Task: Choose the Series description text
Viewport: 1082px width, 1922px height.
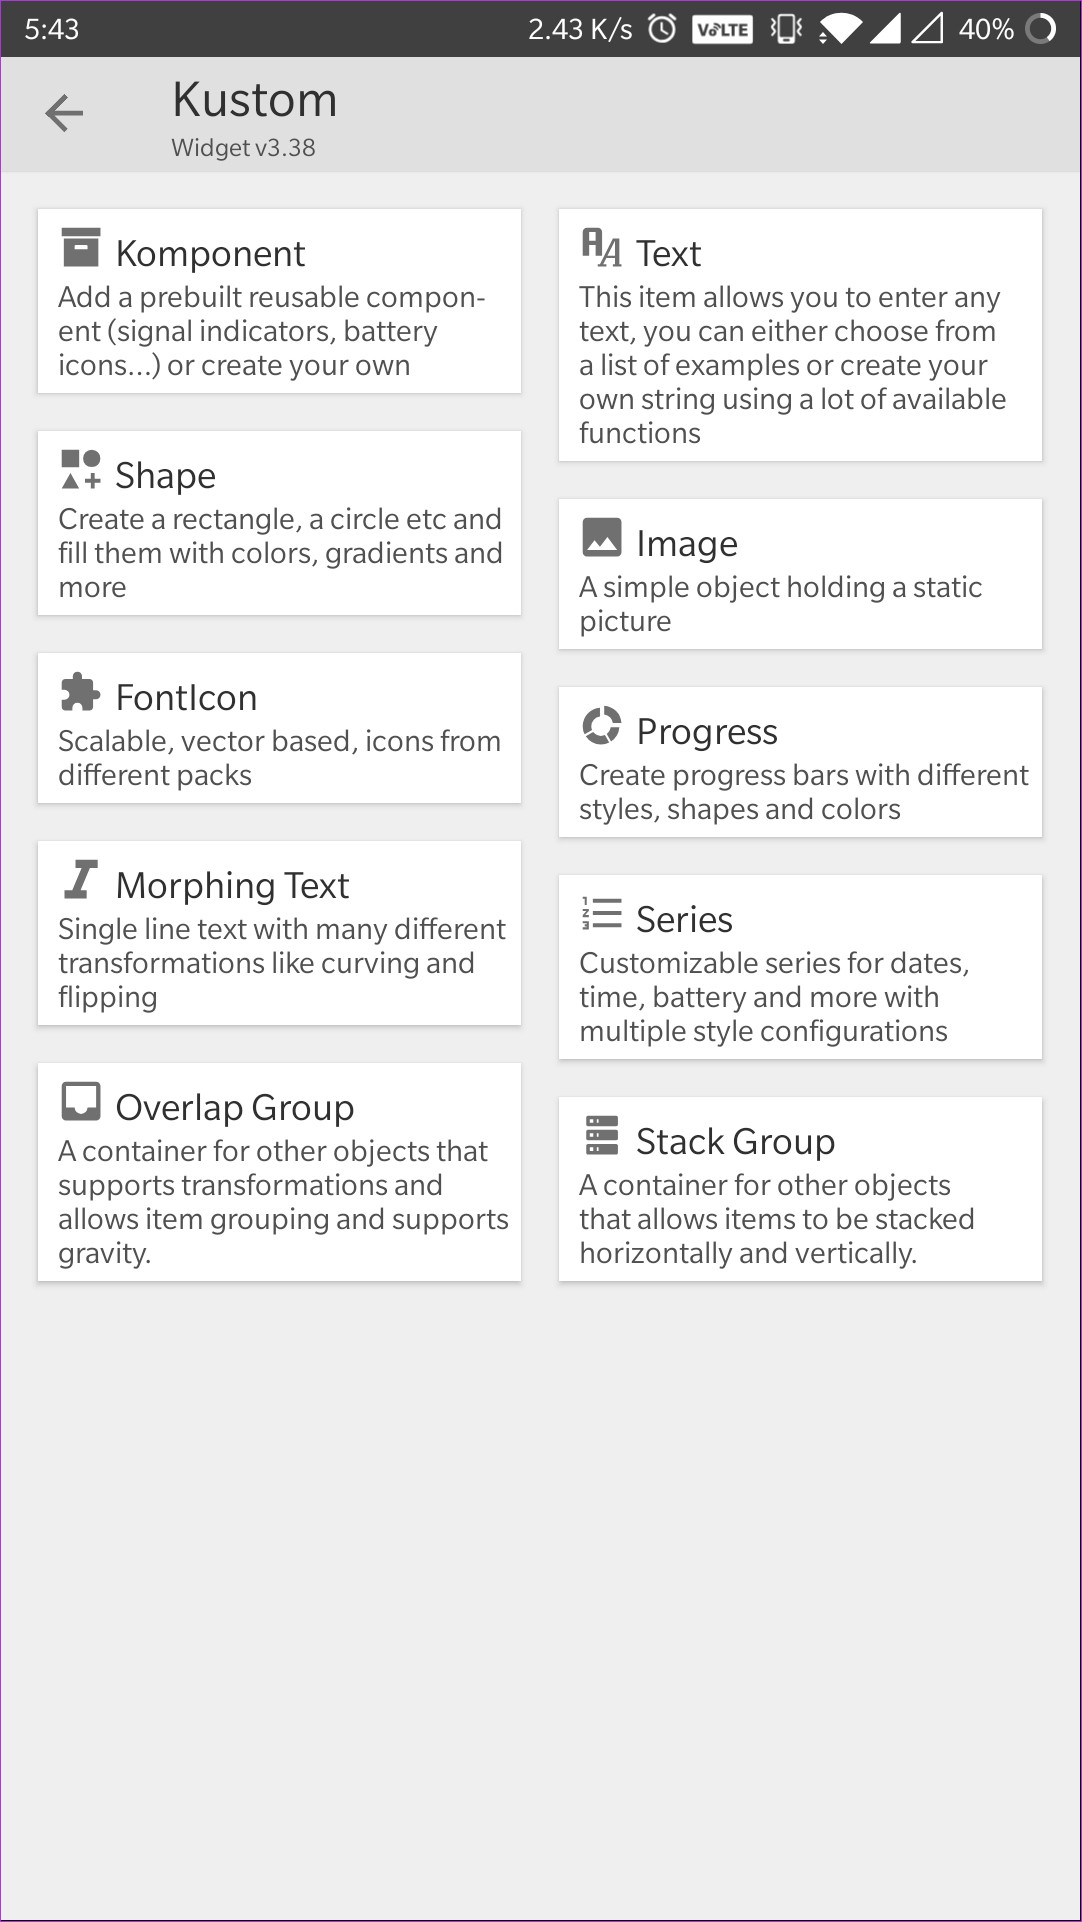Action: (x=773, y=997)
